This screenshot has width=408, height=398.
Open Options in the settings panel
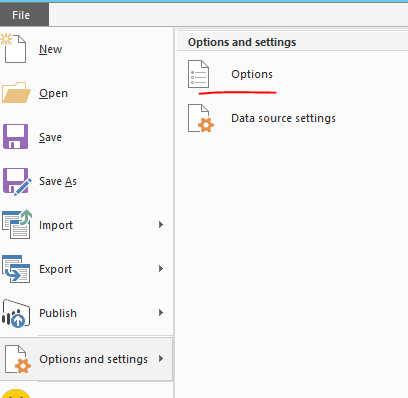[x=252, y=74]
